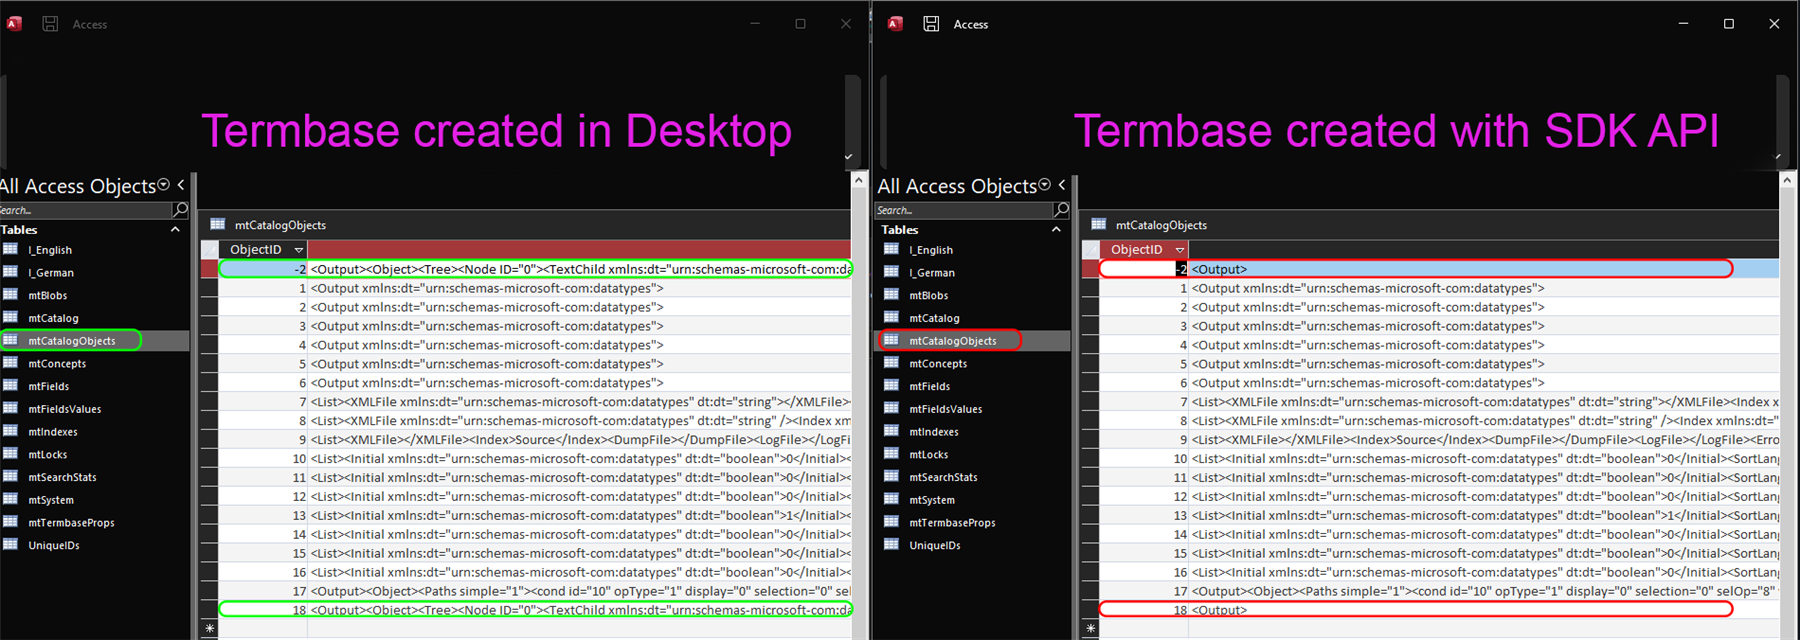Click new record row selector in right datasheet
Screen dimensions: 1800x640
click(x=1090, y=629)
